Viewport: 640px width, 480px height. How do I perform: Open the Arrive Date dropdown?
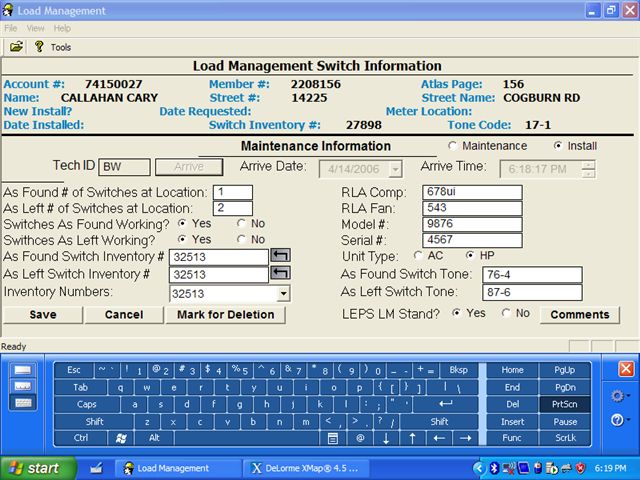click(x=394, y=169)
